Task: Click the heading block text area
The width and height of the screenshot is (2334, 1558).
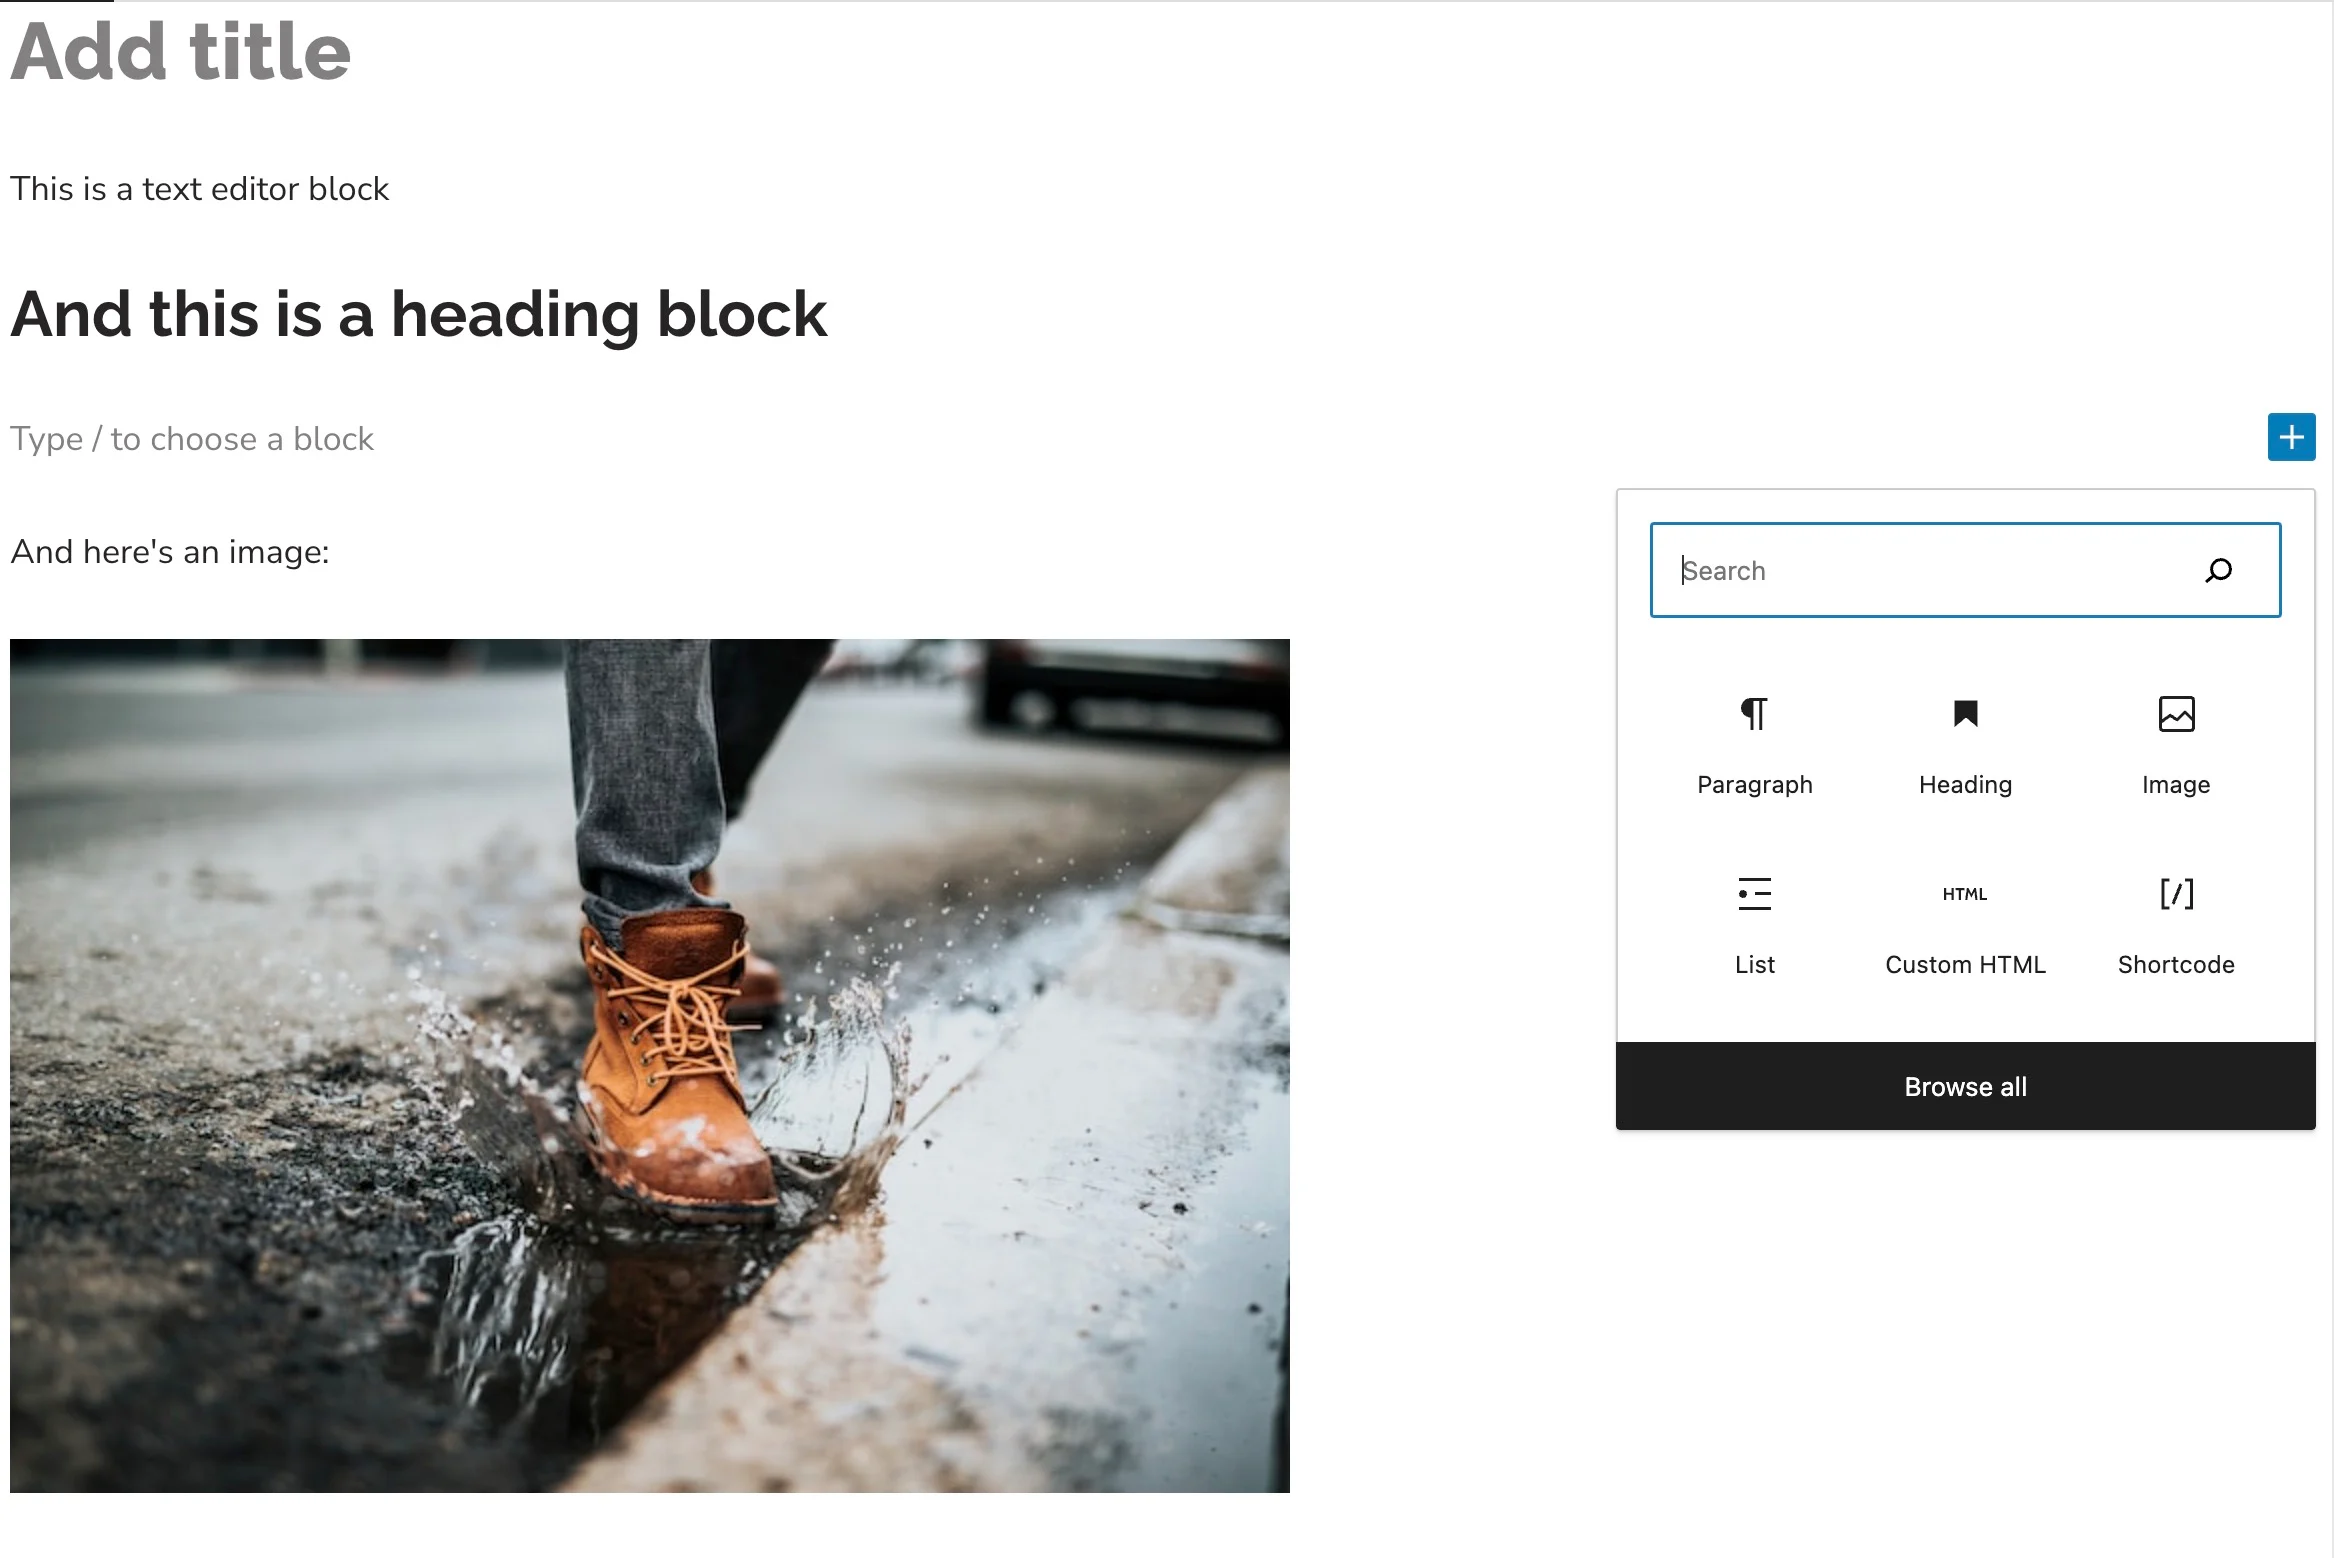Action: click(417, 313)
